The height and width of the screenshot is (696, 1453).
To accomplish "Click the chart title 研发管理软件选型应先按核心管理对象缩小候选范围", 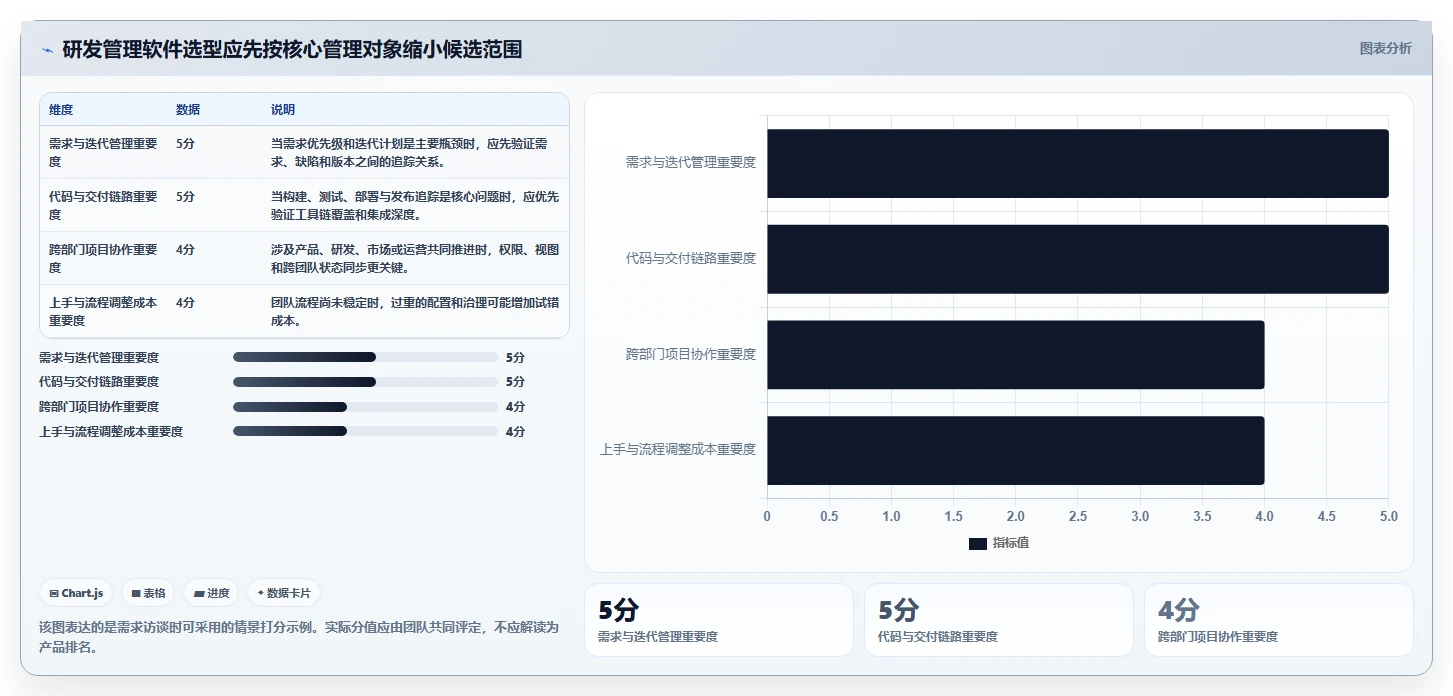I will [x=292, y=50].
